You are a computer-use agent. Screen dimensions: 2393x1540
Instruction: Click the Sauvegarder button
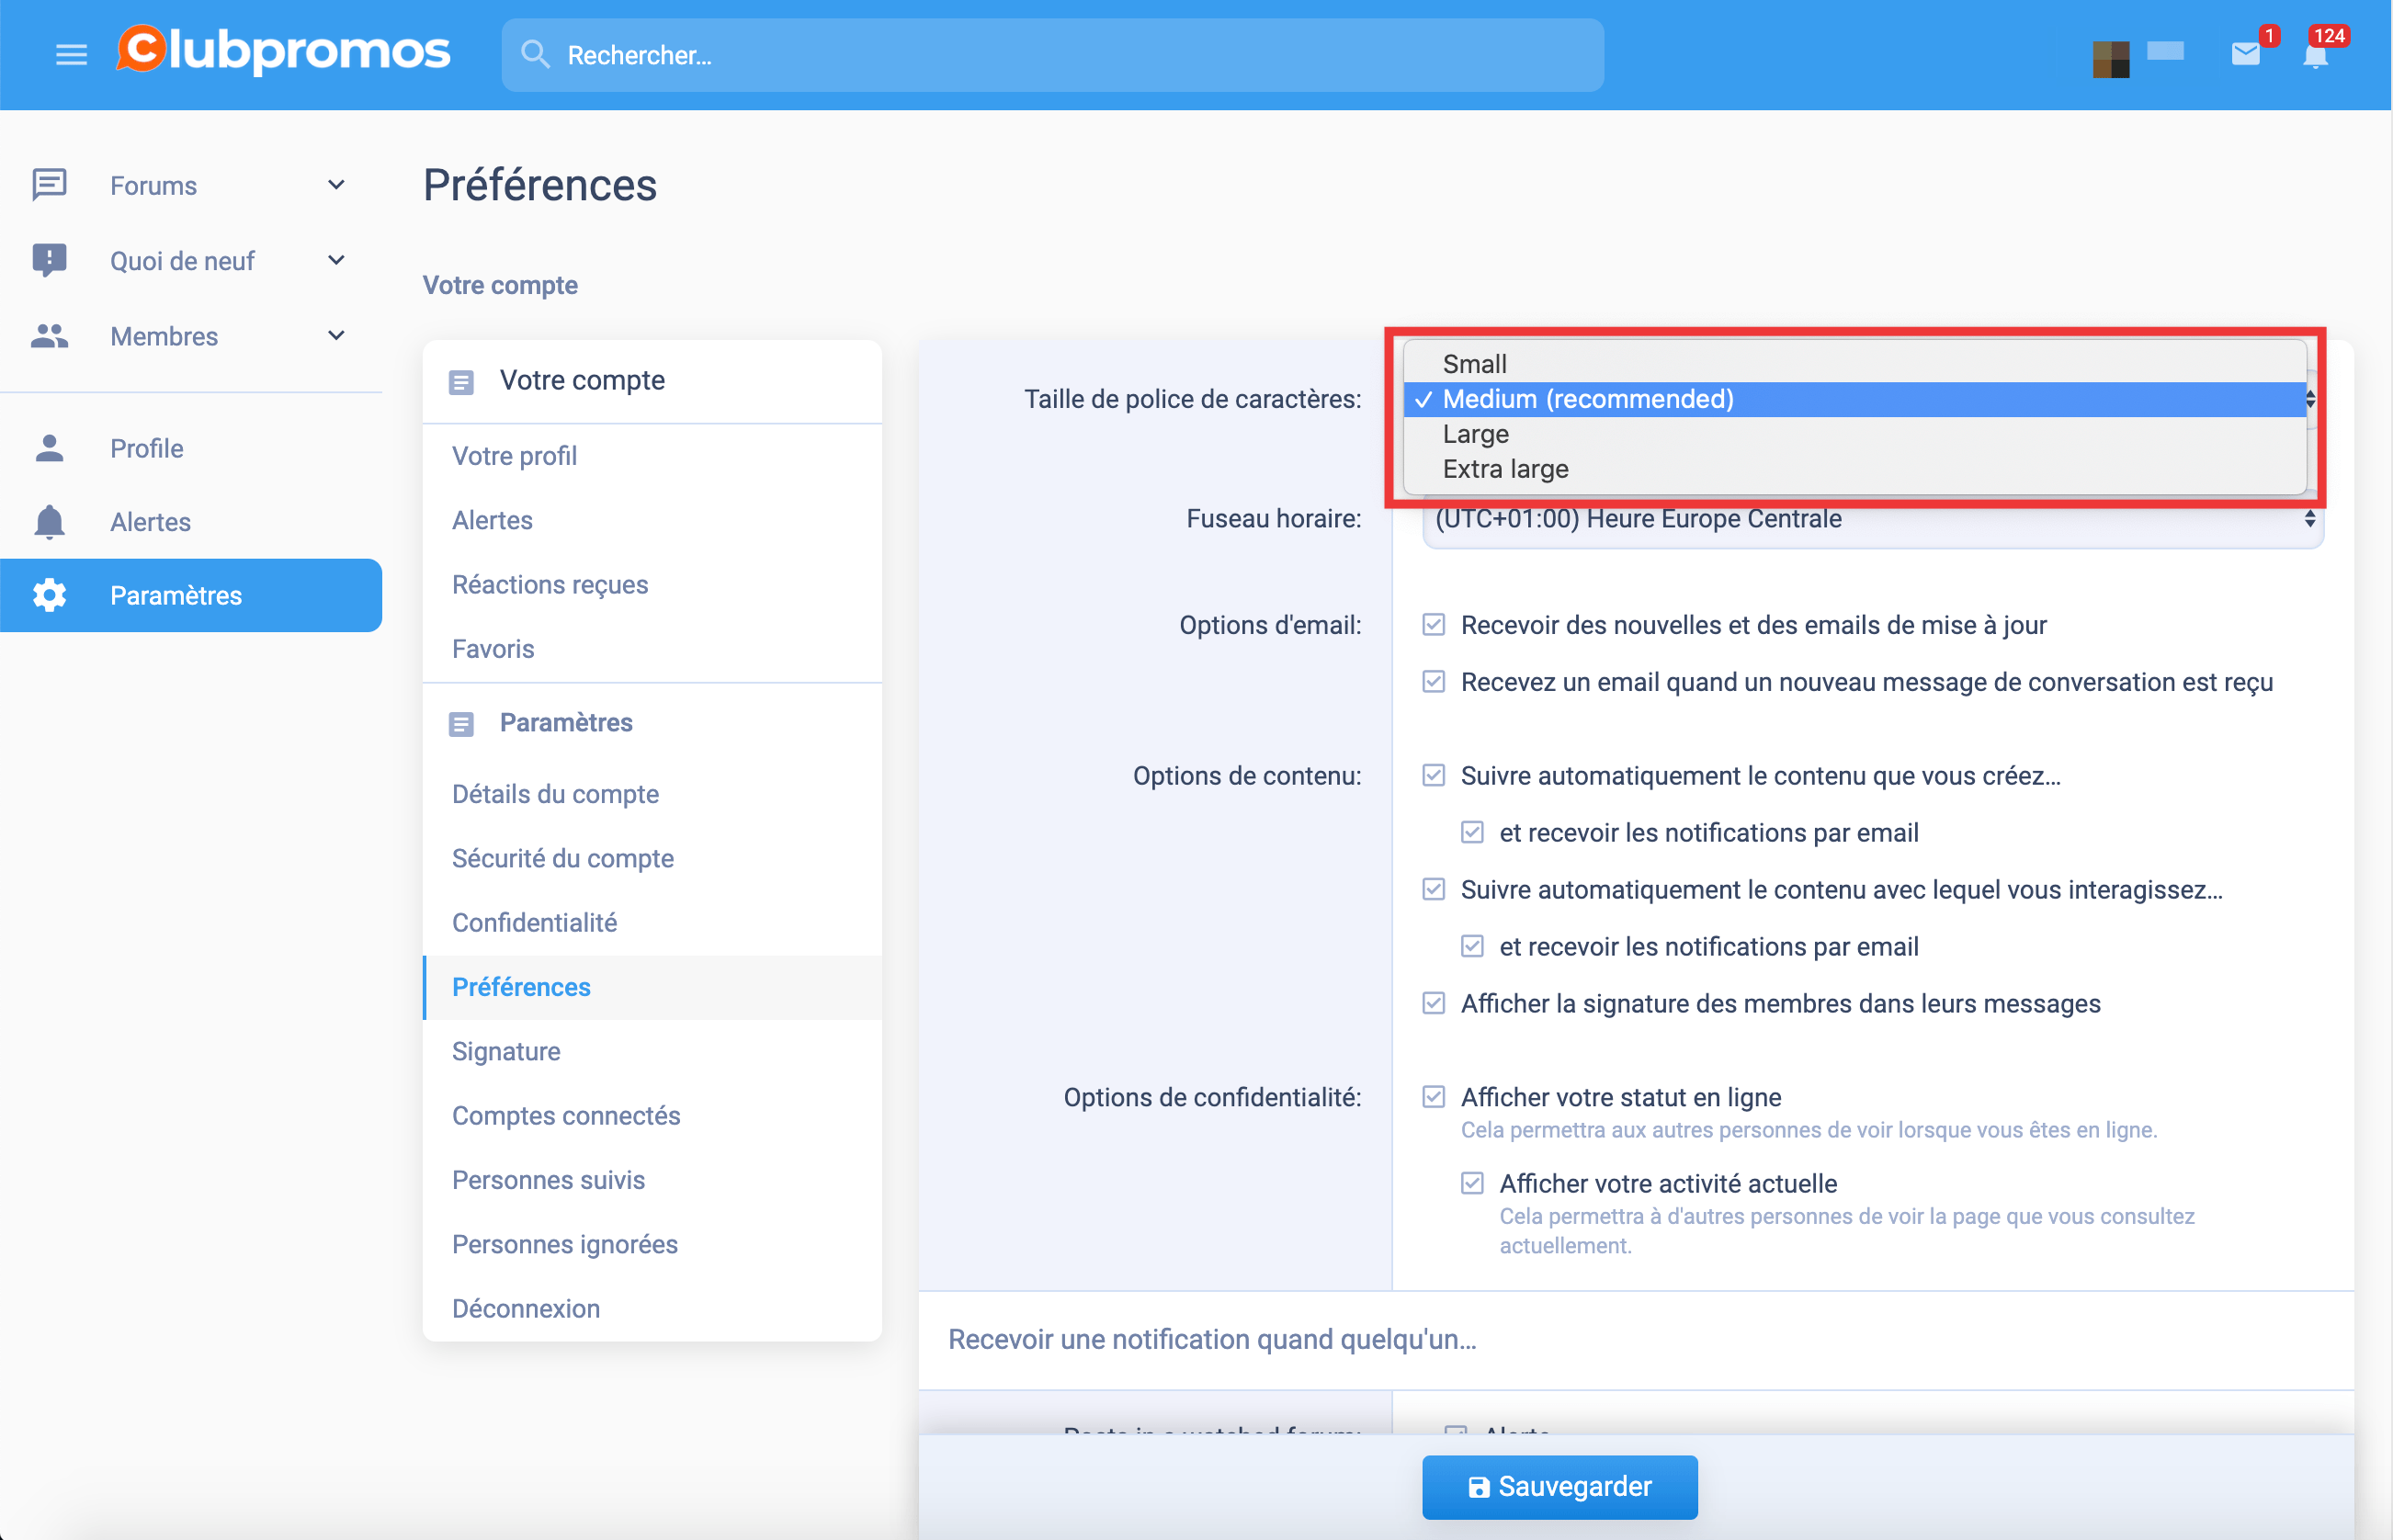click(1559, 1486)
